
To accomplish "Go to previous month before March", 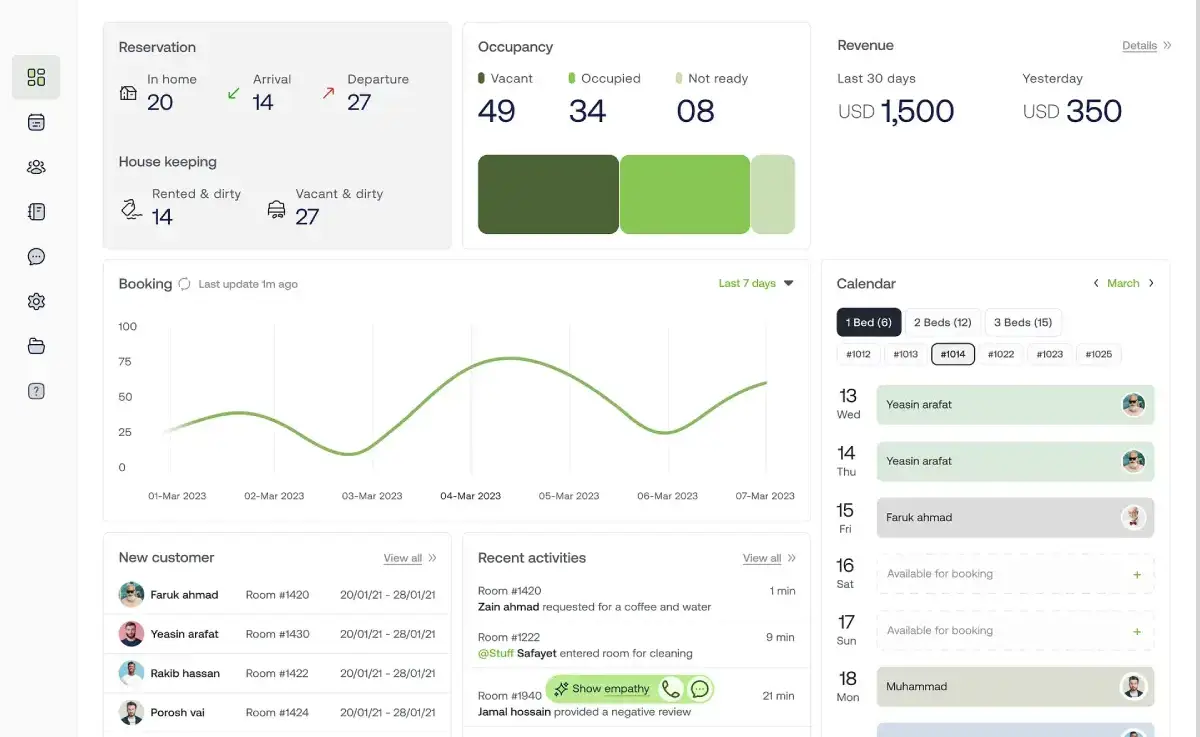I will tap(1096, 283).
